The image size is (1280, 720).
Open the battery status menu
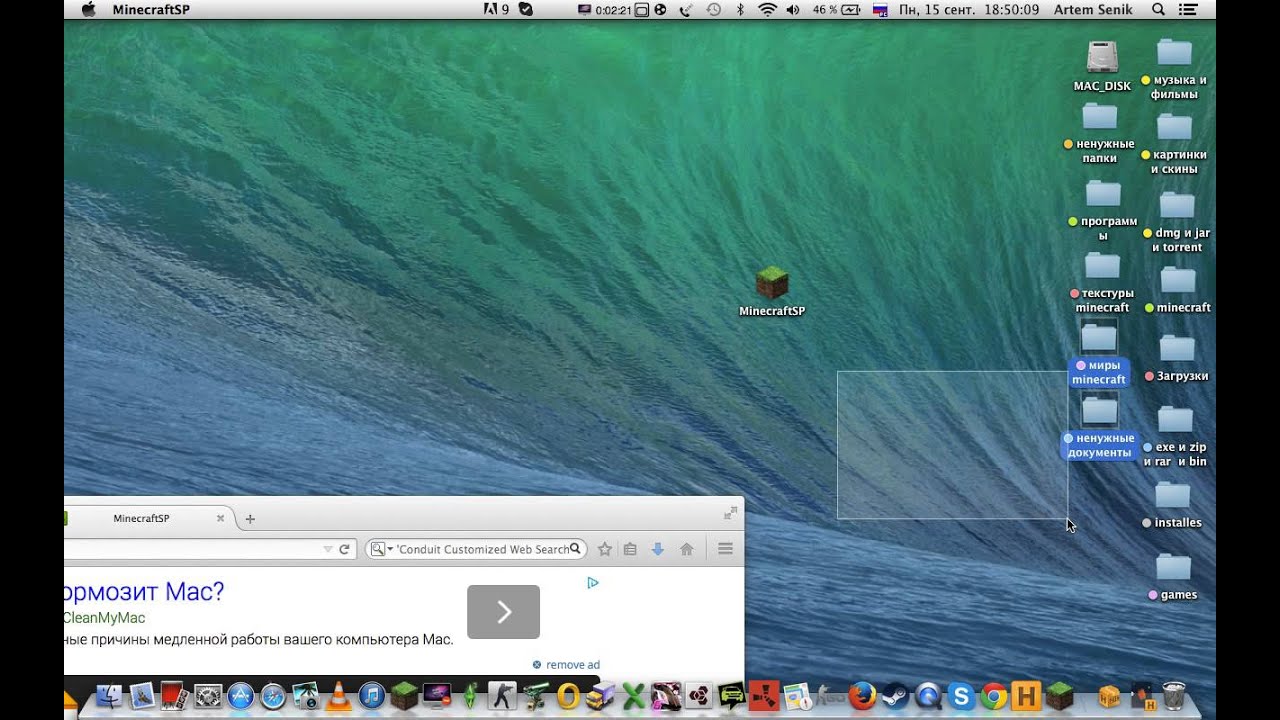(838, 10)
